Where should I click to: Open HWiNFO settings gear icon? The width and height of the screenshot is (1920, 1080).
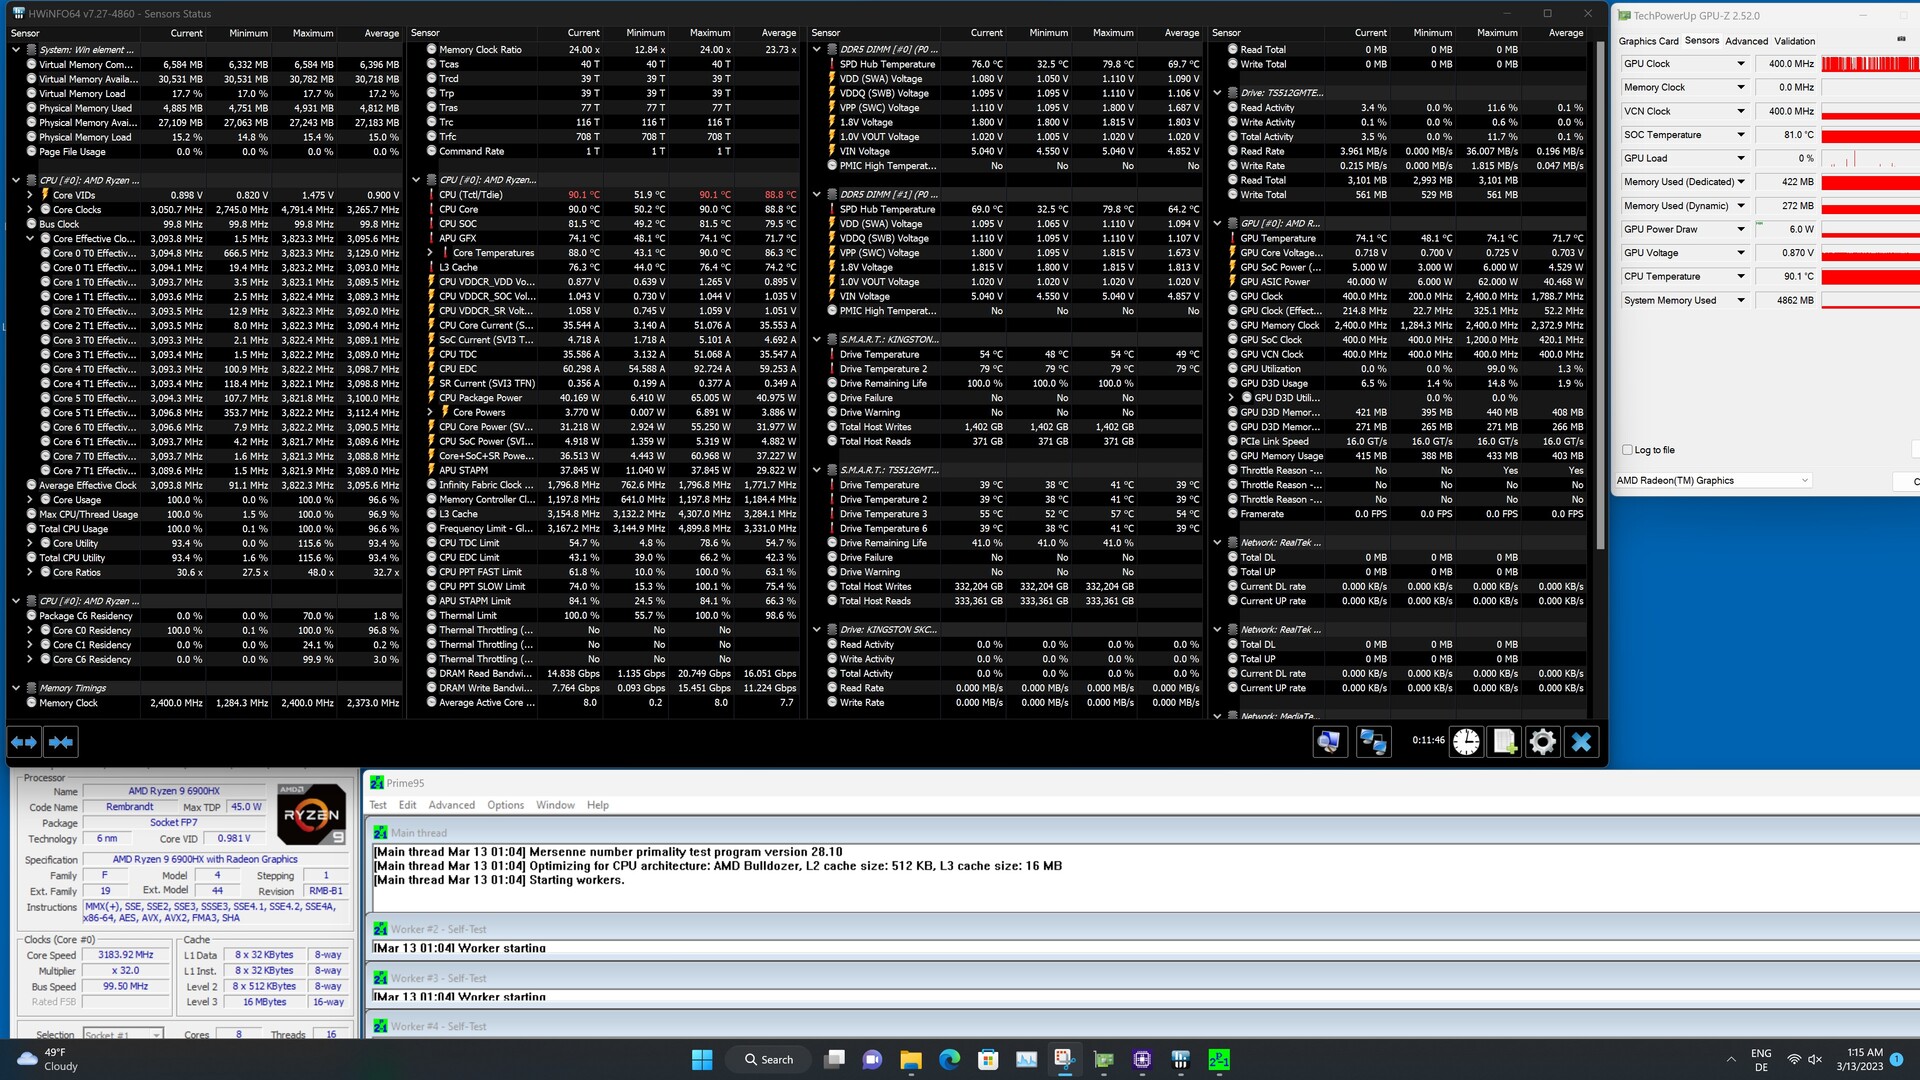coord(1543,742)
